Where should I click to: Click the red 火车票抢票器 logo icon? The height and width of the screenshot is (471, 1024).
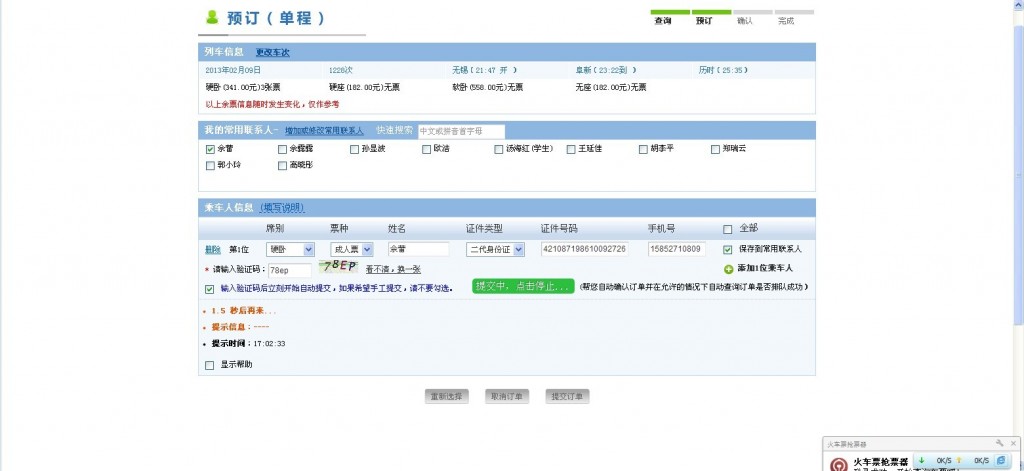[839, 464]
